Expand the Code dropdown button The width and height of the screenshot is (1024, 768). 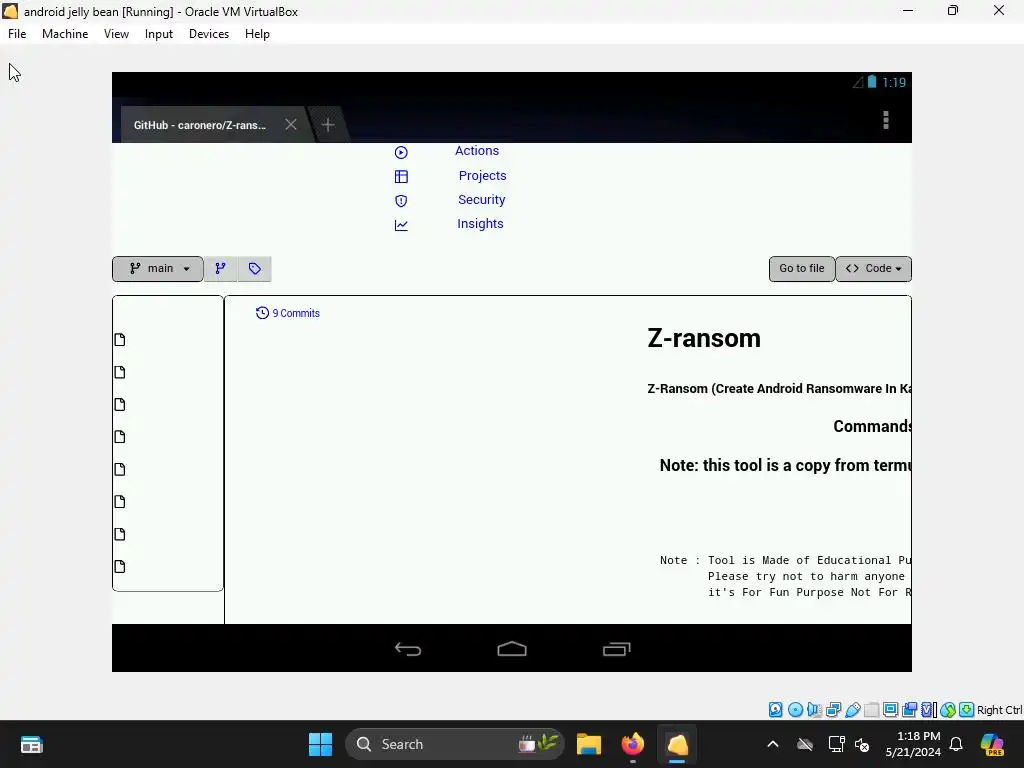[874, 268]
